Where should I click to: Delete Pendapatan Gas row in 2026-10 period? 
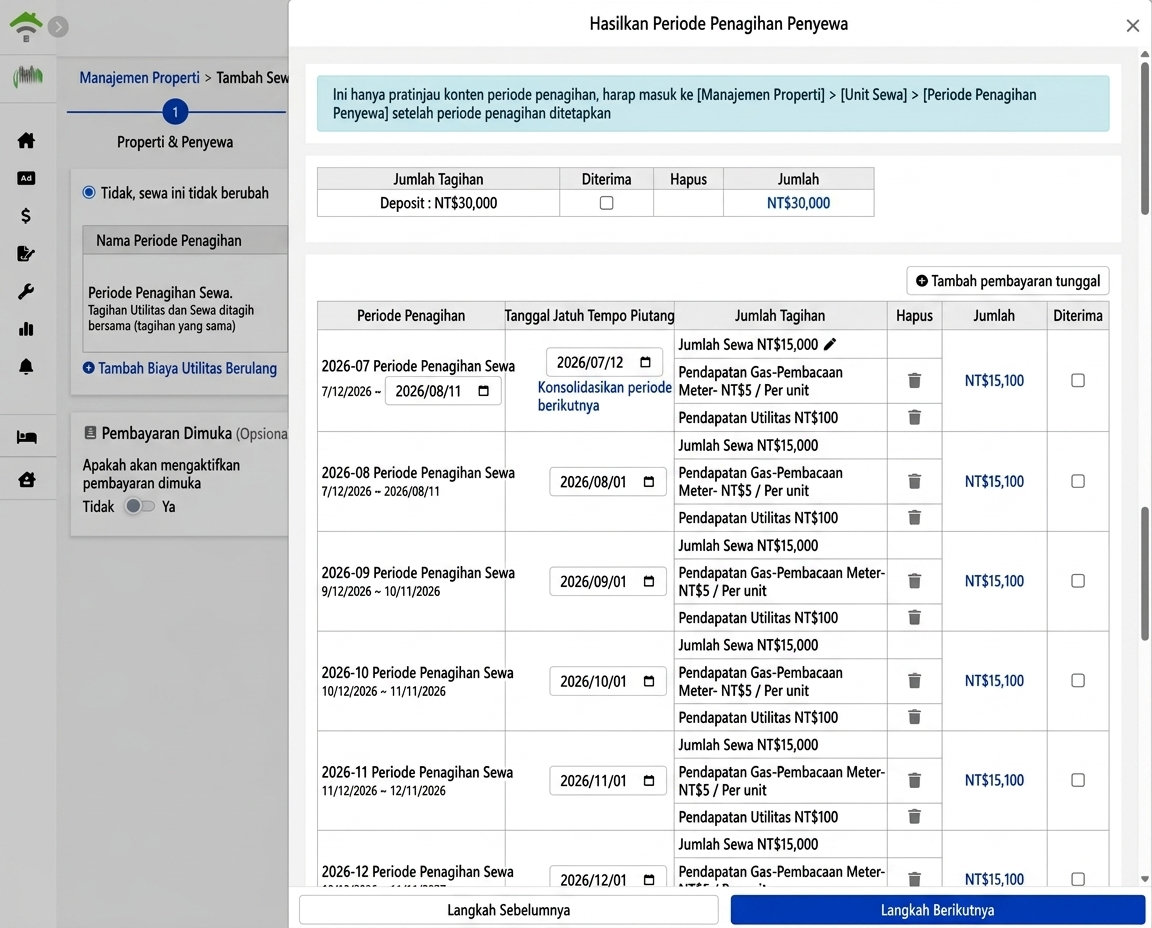tap(915, 680)
